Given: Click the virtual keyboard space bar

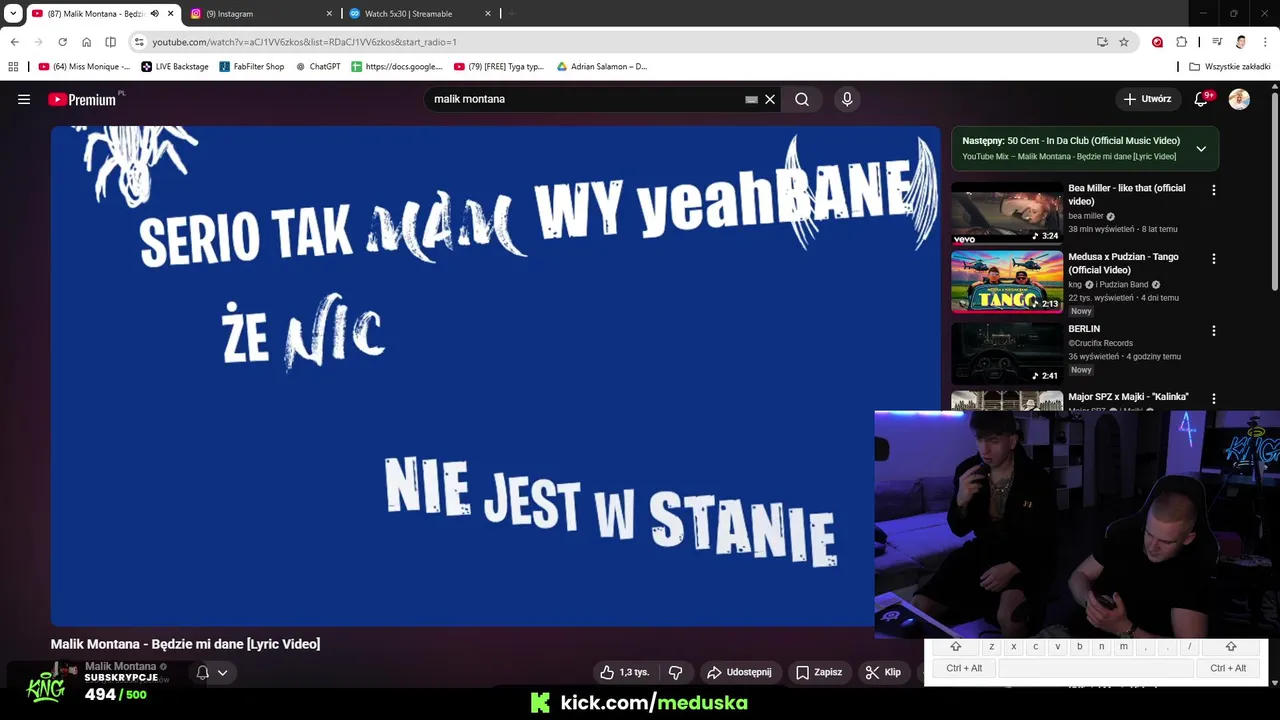Looking at the screenshot, I should 1096,668.
